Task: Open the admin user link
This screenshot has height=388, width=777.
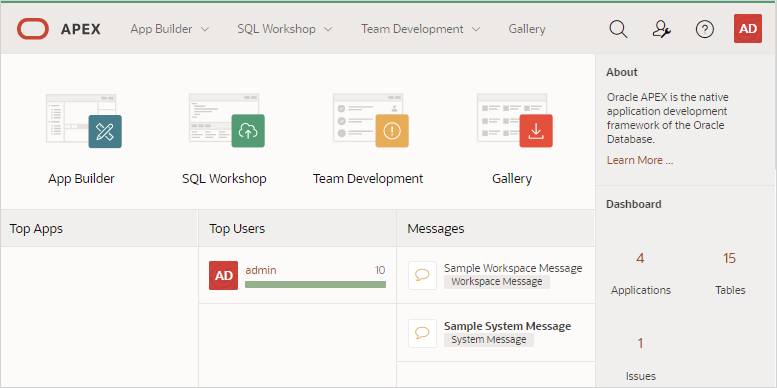Action: pyautogui.click(x=261, y=270)
